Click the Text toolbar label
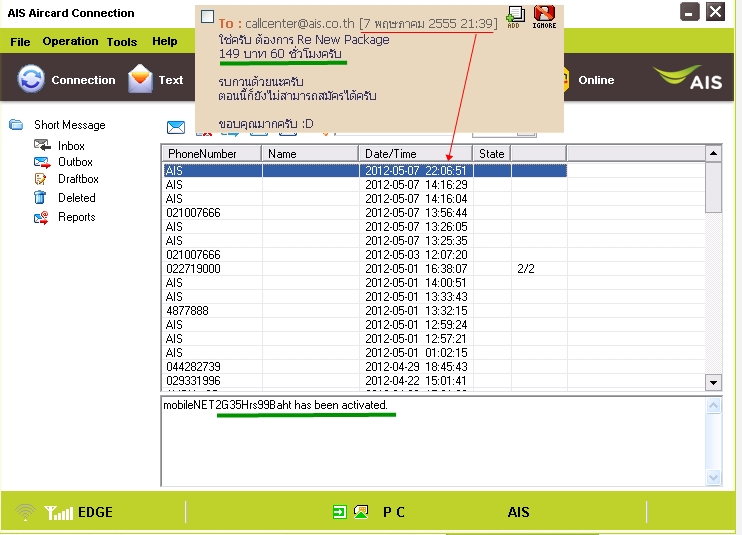 point(171,80)
